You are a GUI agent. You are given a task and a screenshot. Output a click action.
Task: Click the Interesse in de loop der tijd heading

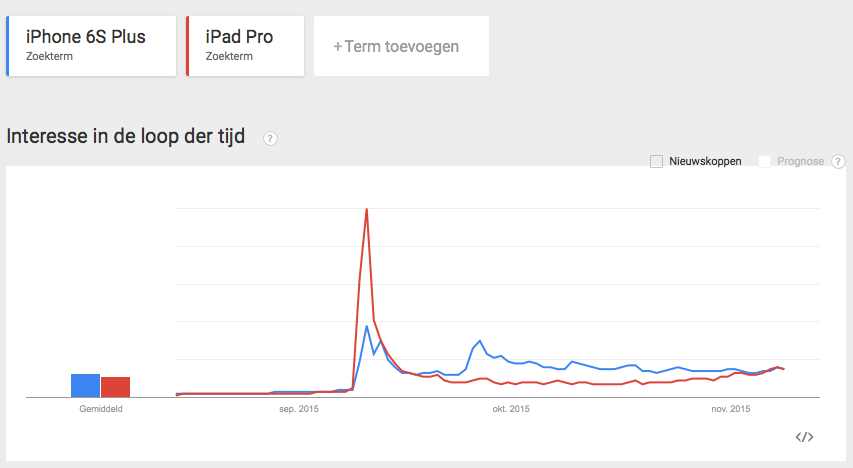click(125, 137)
